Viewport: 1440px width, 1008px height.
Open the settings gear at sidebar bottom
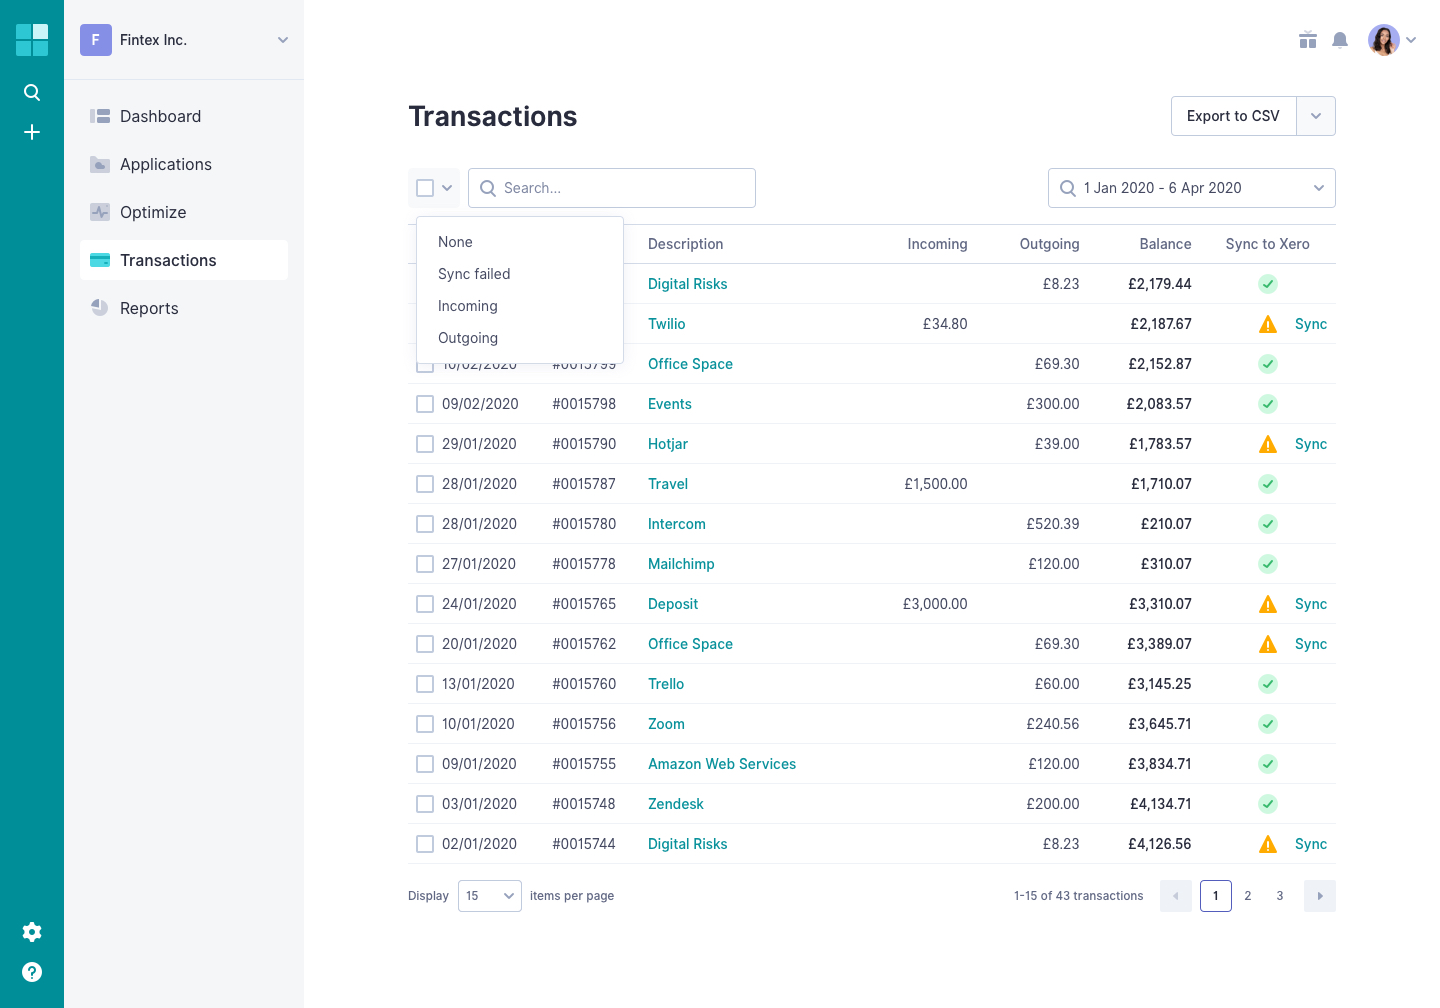[x=31, y=931]
